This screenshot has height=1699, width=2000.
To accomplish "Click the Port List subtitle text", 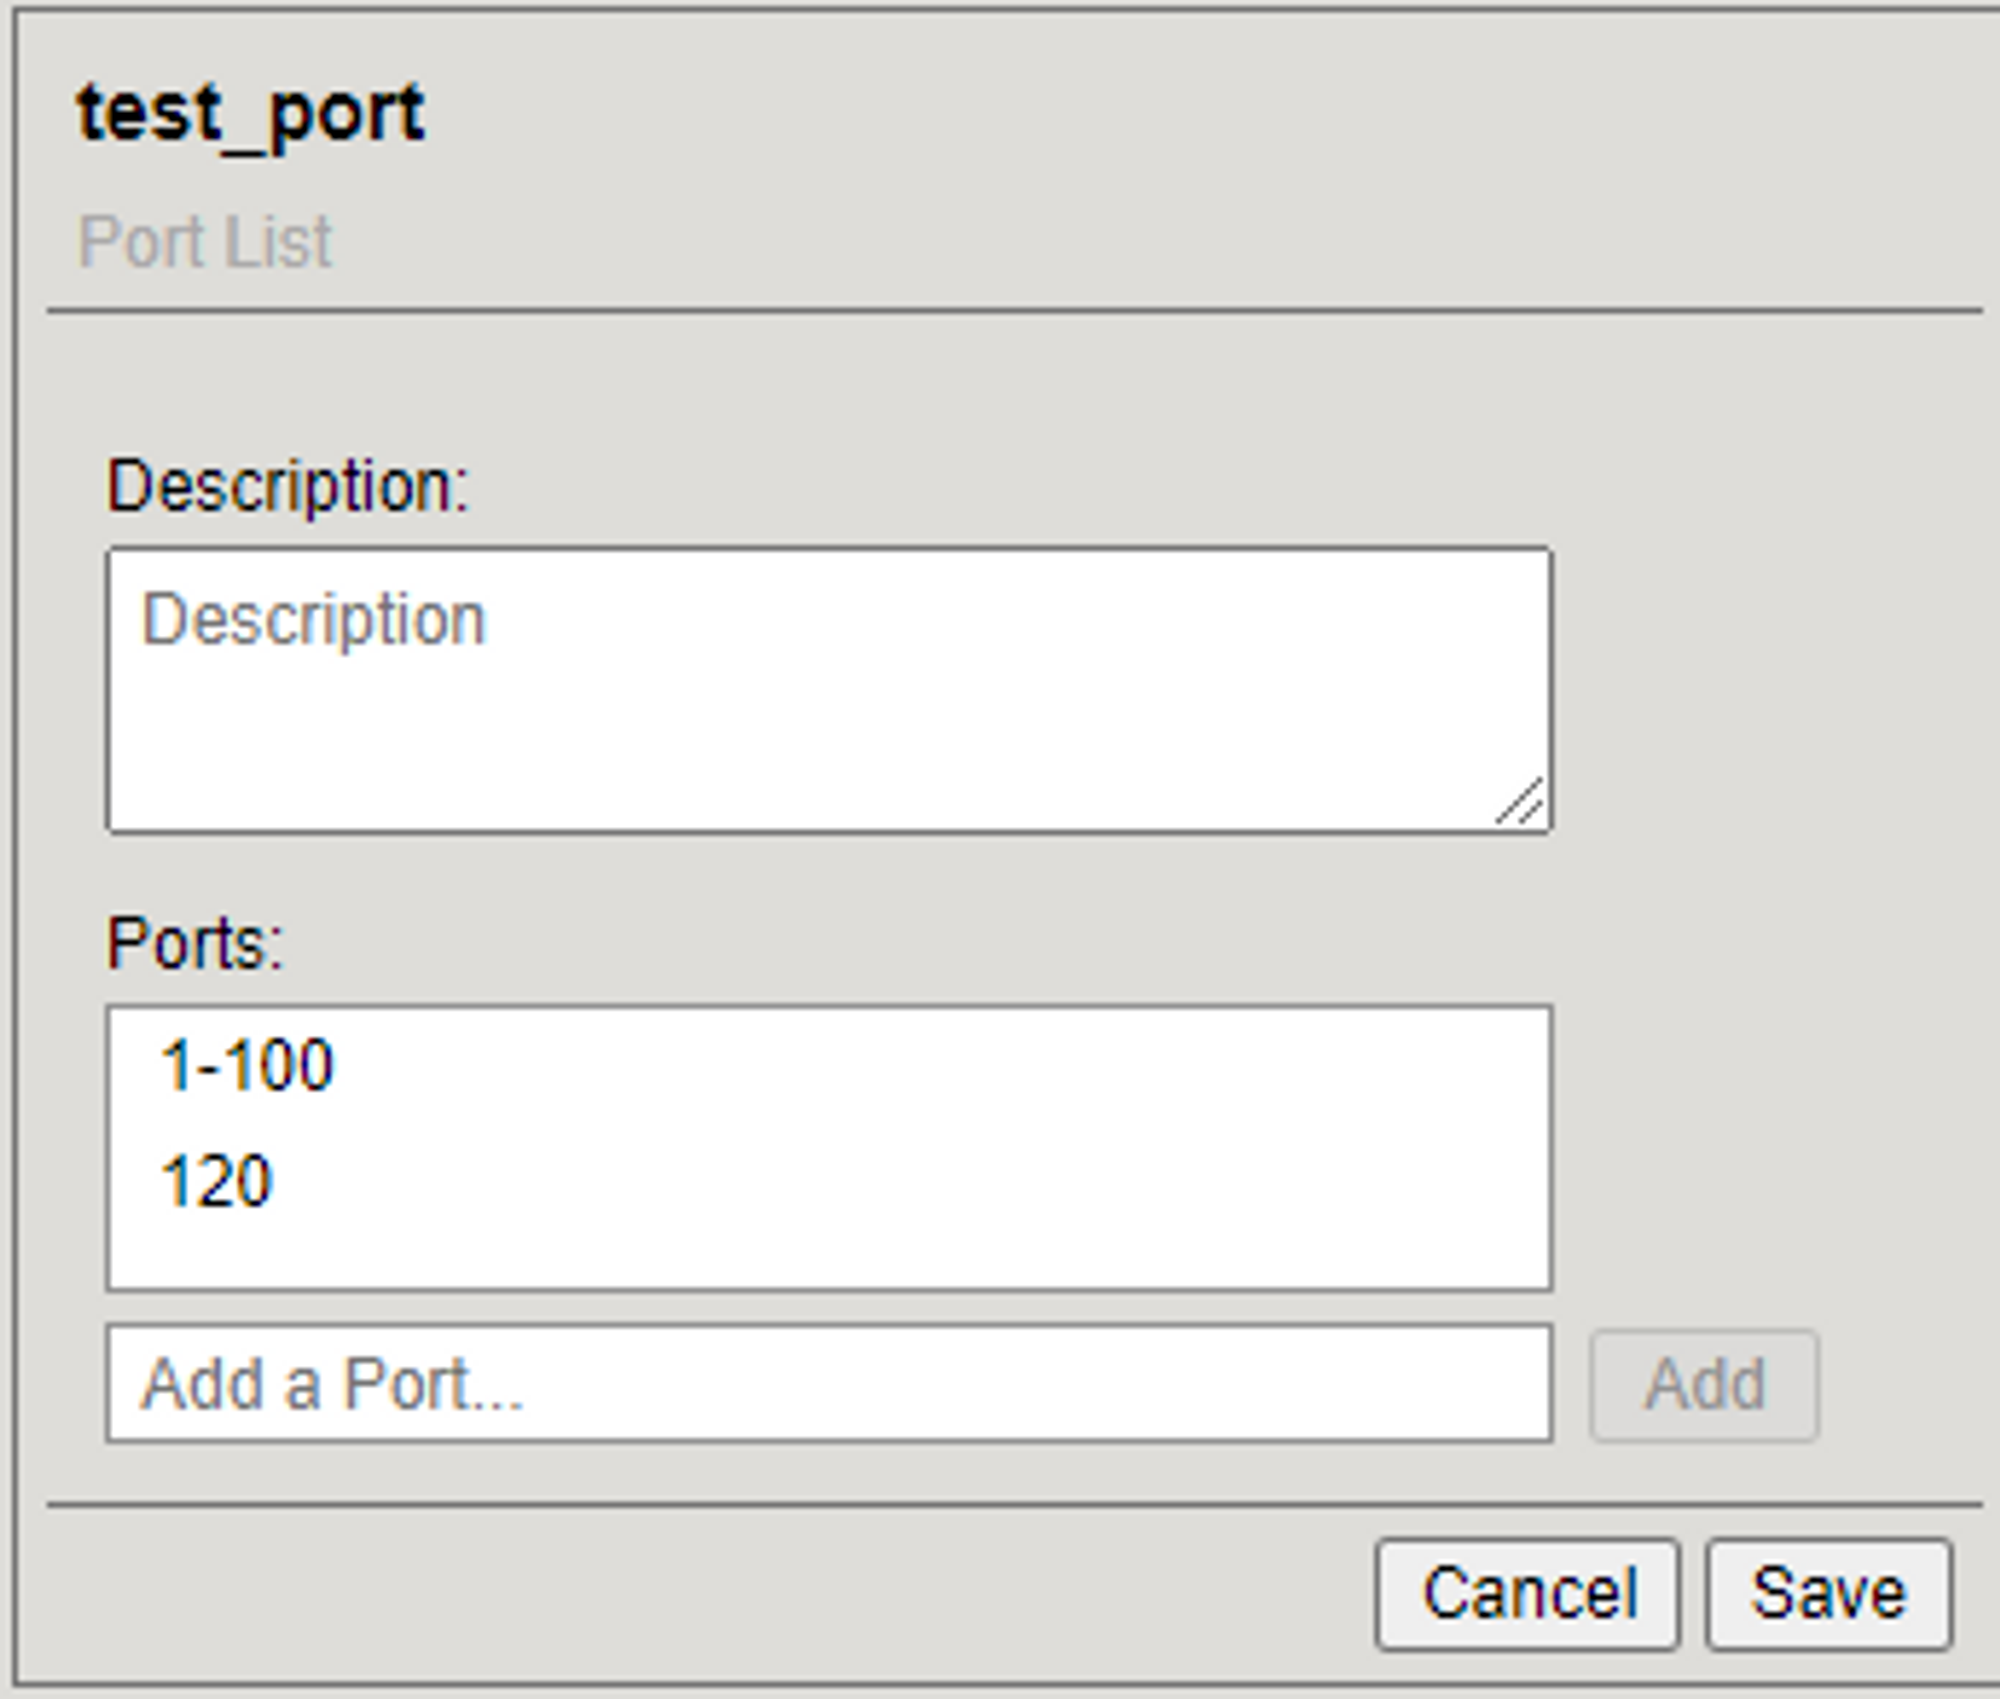I will [x=205, y=242].
